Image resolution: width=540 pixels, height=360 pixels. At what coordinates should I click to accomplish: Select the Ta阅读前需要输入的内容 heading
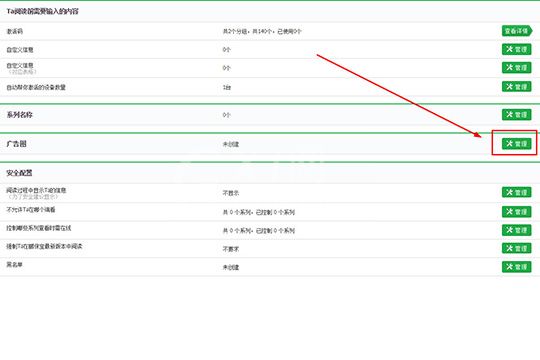click(42, 11)
